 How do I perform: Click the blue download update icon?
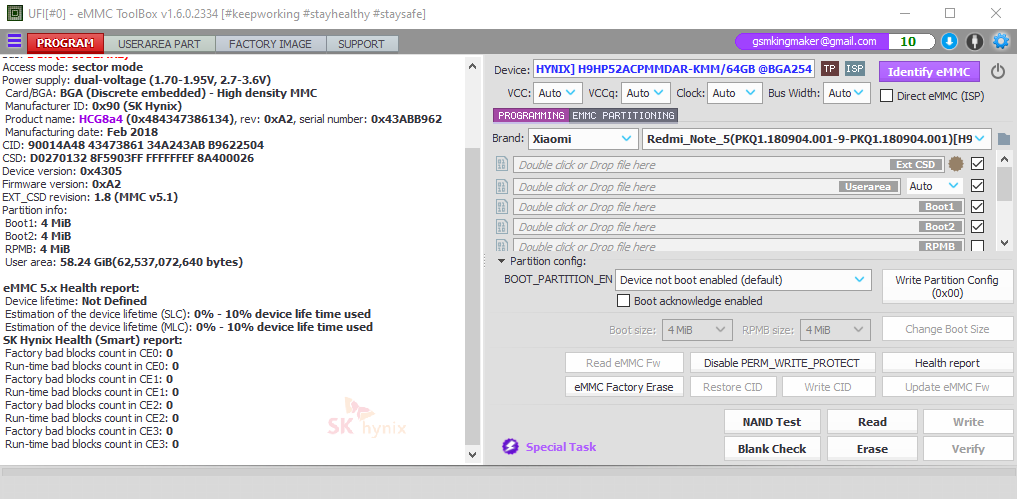click(x=948, y=42)
